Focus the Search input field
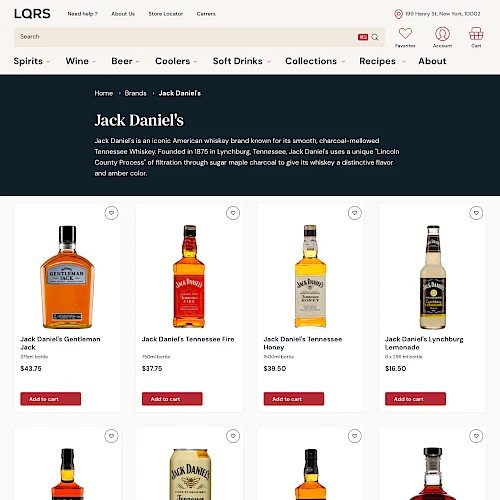Image resolution: width=500 pixels, height=500 pixels. coord(187,37)
